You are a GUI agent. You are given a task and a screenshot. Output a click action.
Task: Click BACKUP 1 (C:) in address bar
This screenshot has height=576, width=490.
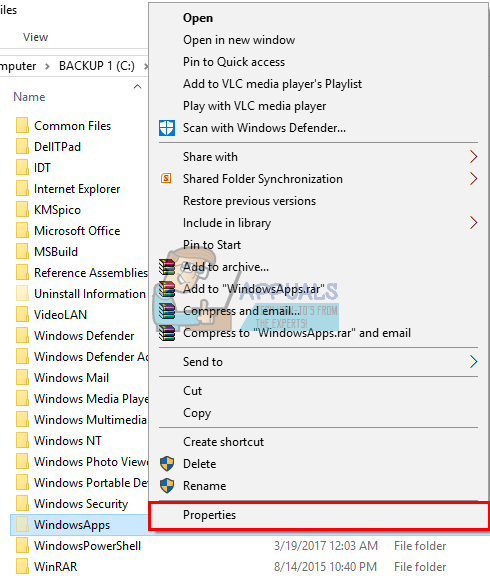point(97,66)
